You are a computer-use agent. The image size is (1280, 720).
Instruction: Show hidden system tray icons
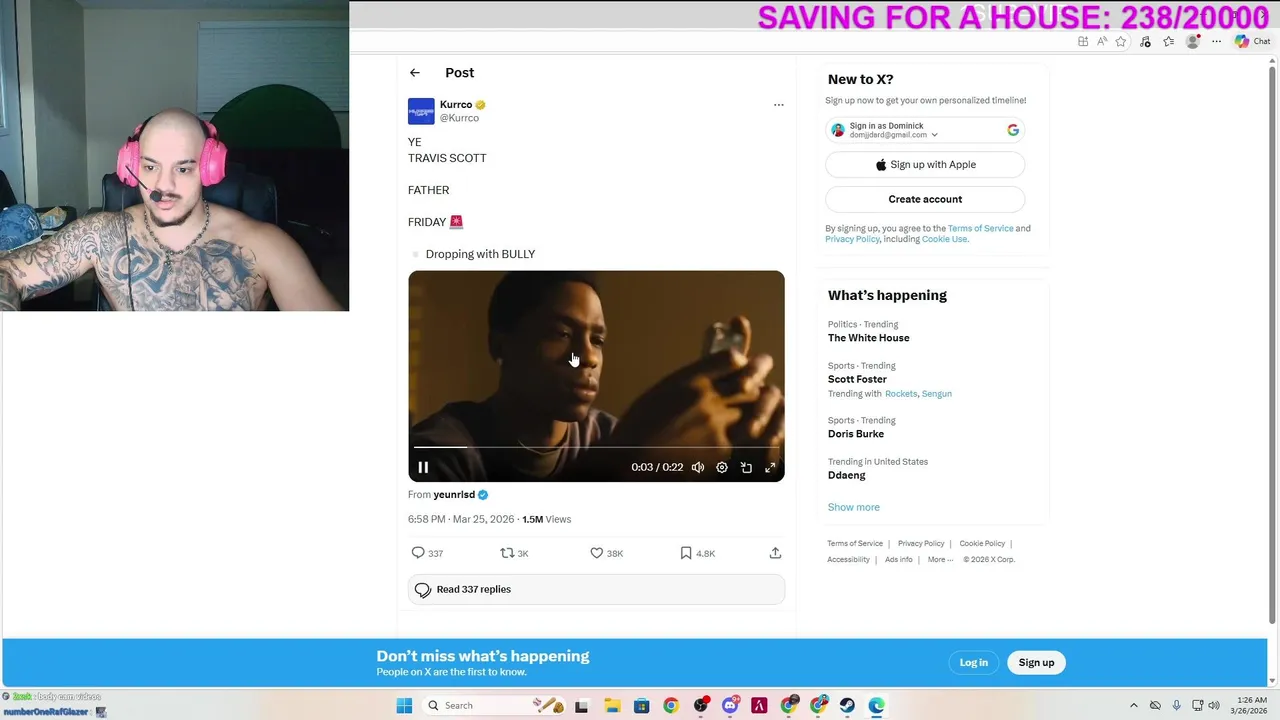point(1133,706)
